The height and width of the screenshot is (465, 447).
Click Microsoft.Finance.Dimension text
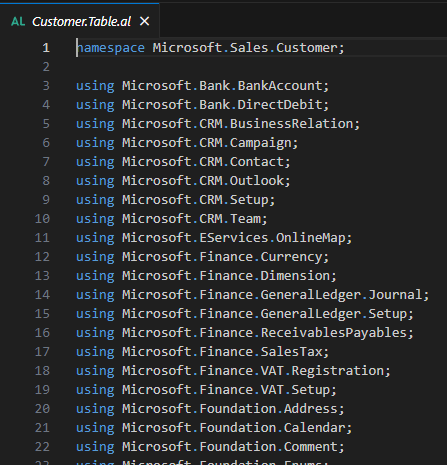(226, 276)
